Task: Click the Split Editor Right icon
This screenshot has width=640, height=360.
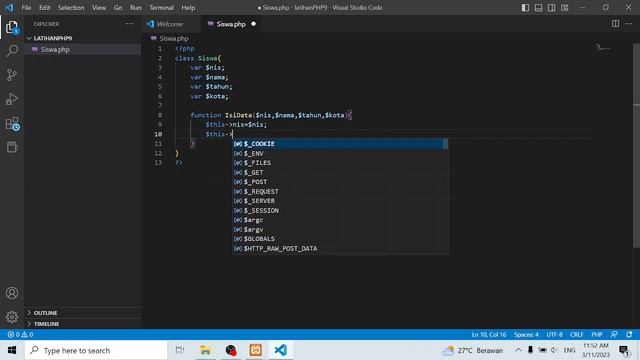Action: coord(616,24)
